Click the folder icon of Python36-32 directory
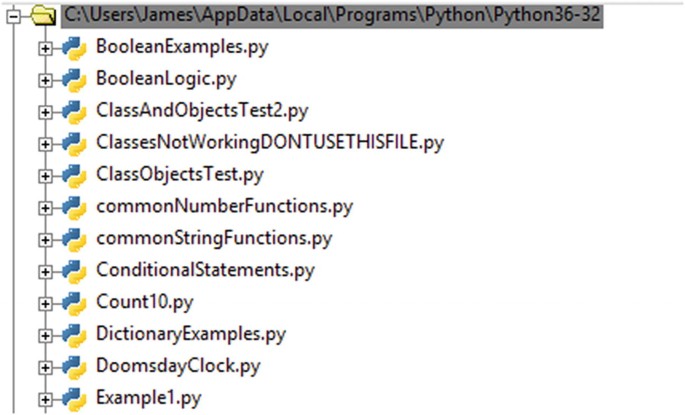The width and height of the screenshot is (685, 415). click(x=42, y=15)
